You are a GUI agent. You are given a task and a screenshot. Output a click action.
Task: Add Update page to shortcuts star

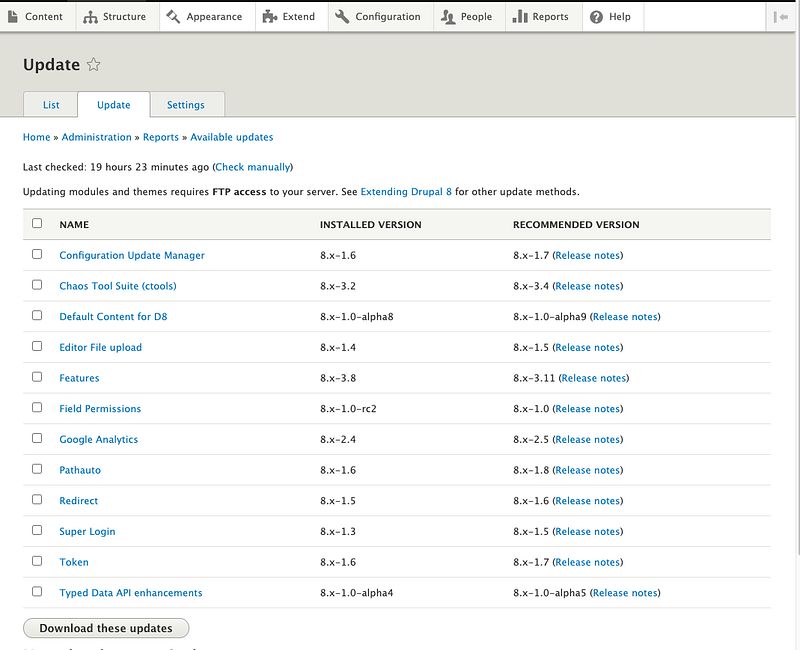tap(93, 64)
